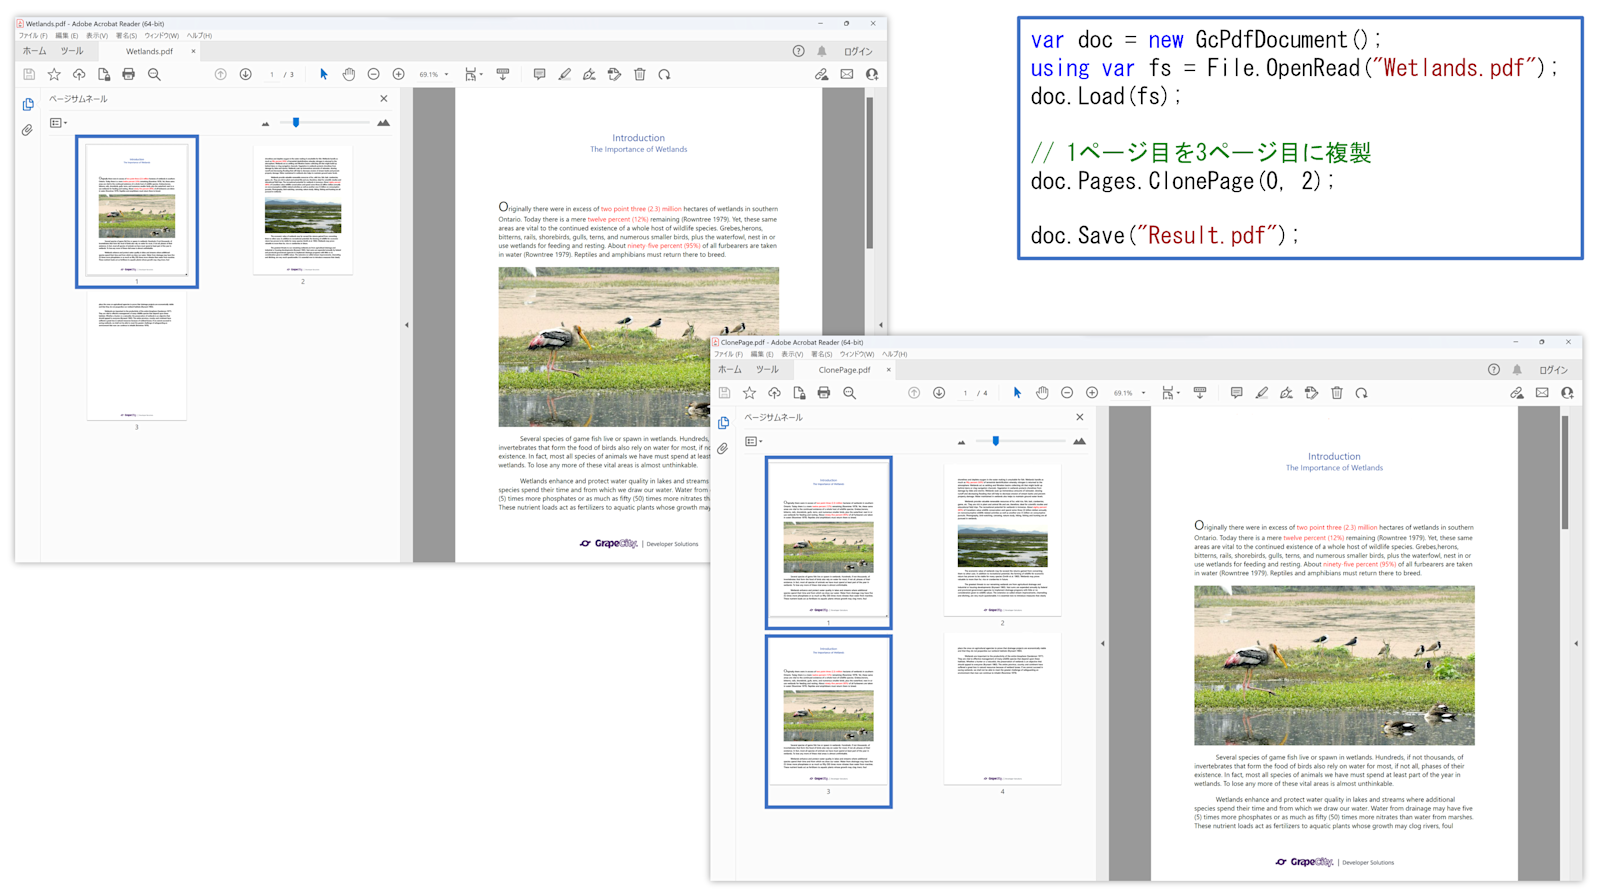Click the trash delete icon in Wetlands.pdf toolbar
Screen dimensions: 1600x896
coord(640,74)
